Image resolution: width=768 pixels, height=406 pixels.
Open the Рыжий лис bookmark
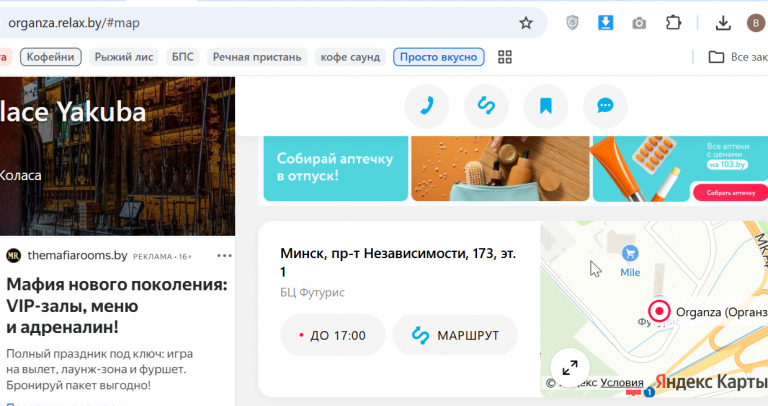click(x=123, y=57)
